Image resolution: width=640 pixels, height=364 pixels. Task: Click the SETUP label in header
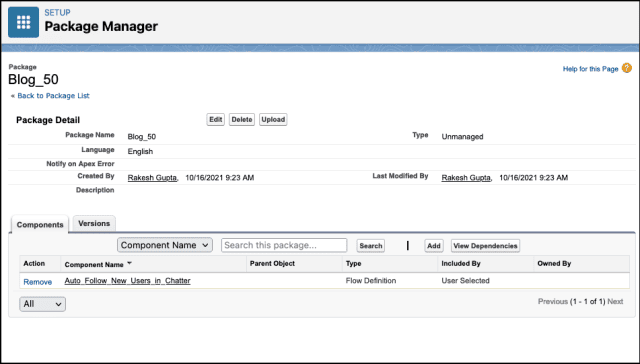click(x=57, y=13)
